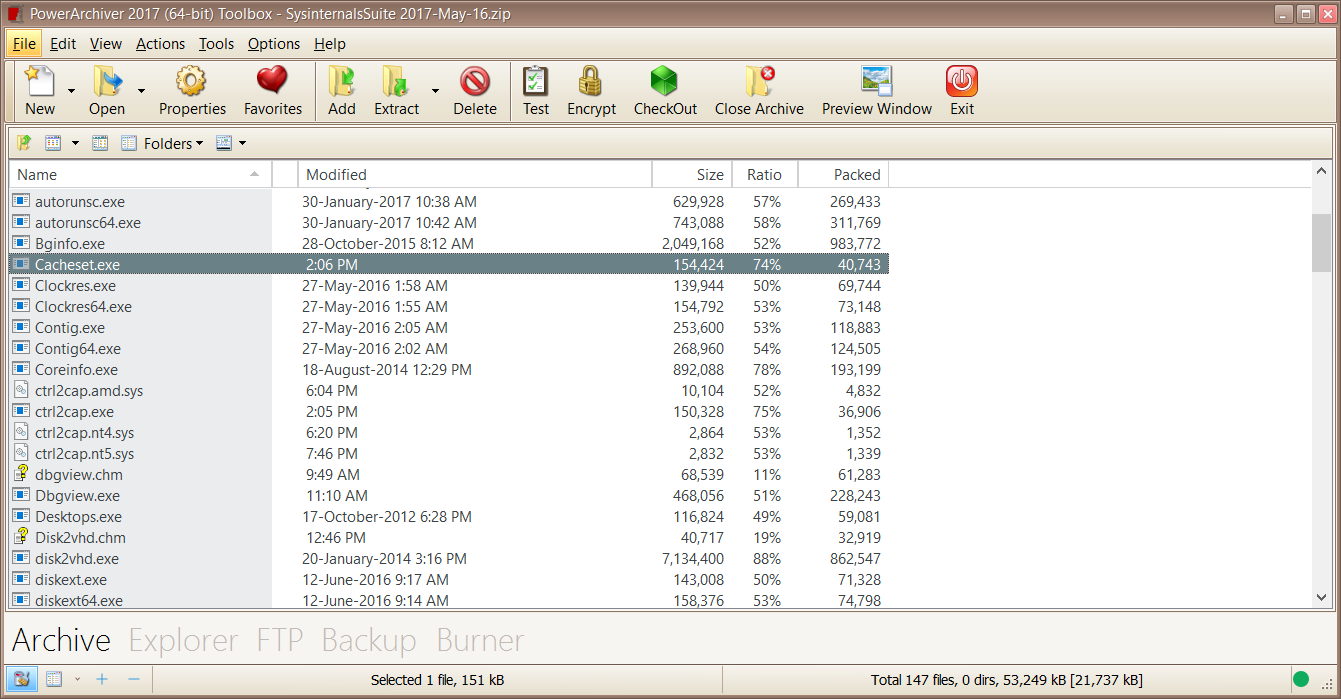Select the autorunsc64.exe file
1341x699 pixels.
(449, 222)
